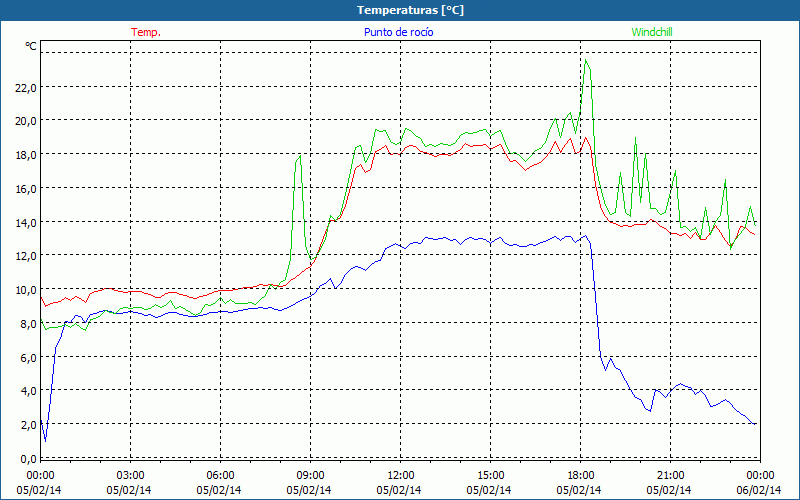Screen dimensions: 800x500
Task: Click the green Windchill peak after 18:00
Action: pos(586,61)
